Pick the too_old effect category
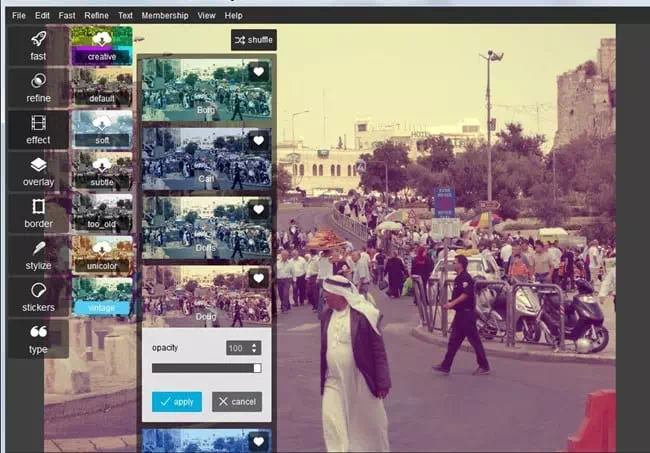 pyautogui.click(x=102, y=213)
